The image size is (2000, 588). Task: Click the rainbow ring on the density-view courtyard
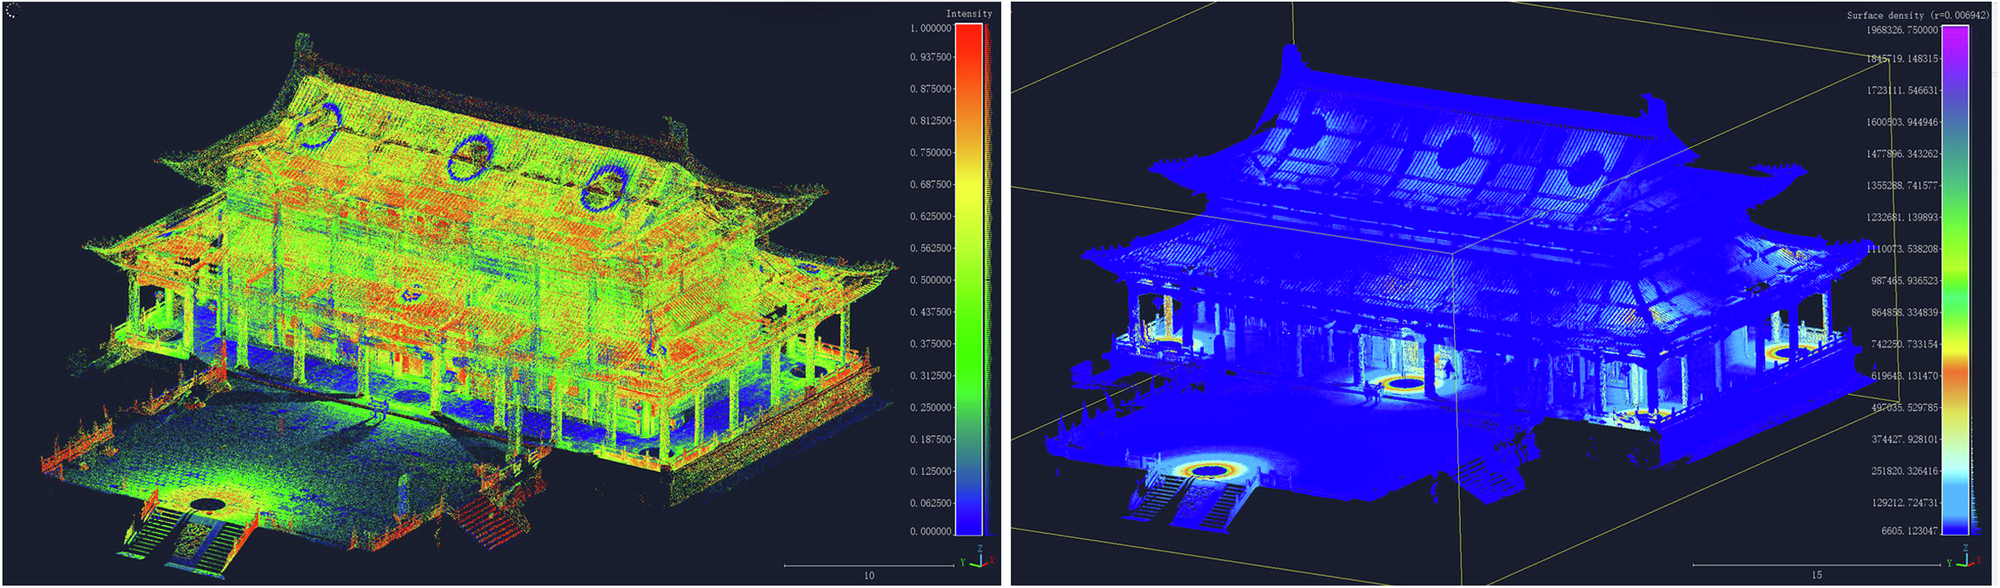coord(1211,469)
